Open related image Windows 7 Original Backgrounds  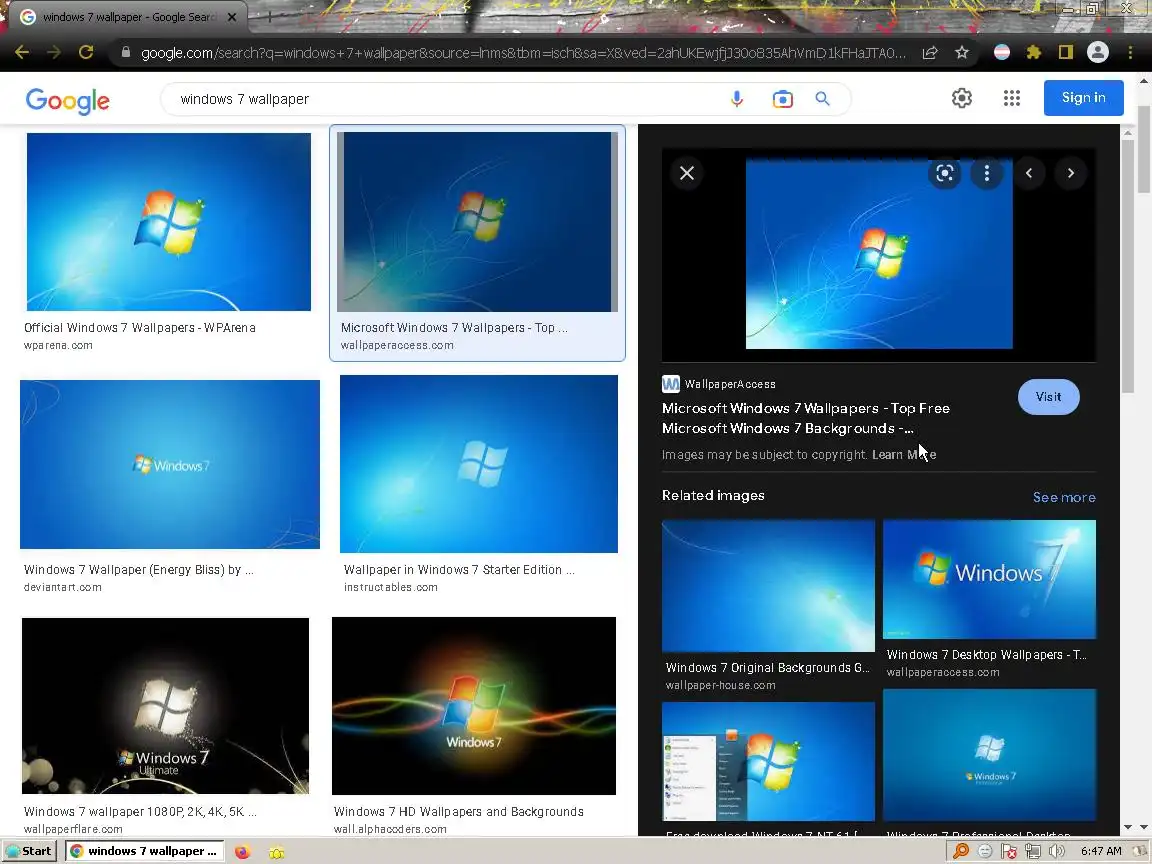point(768,586)
